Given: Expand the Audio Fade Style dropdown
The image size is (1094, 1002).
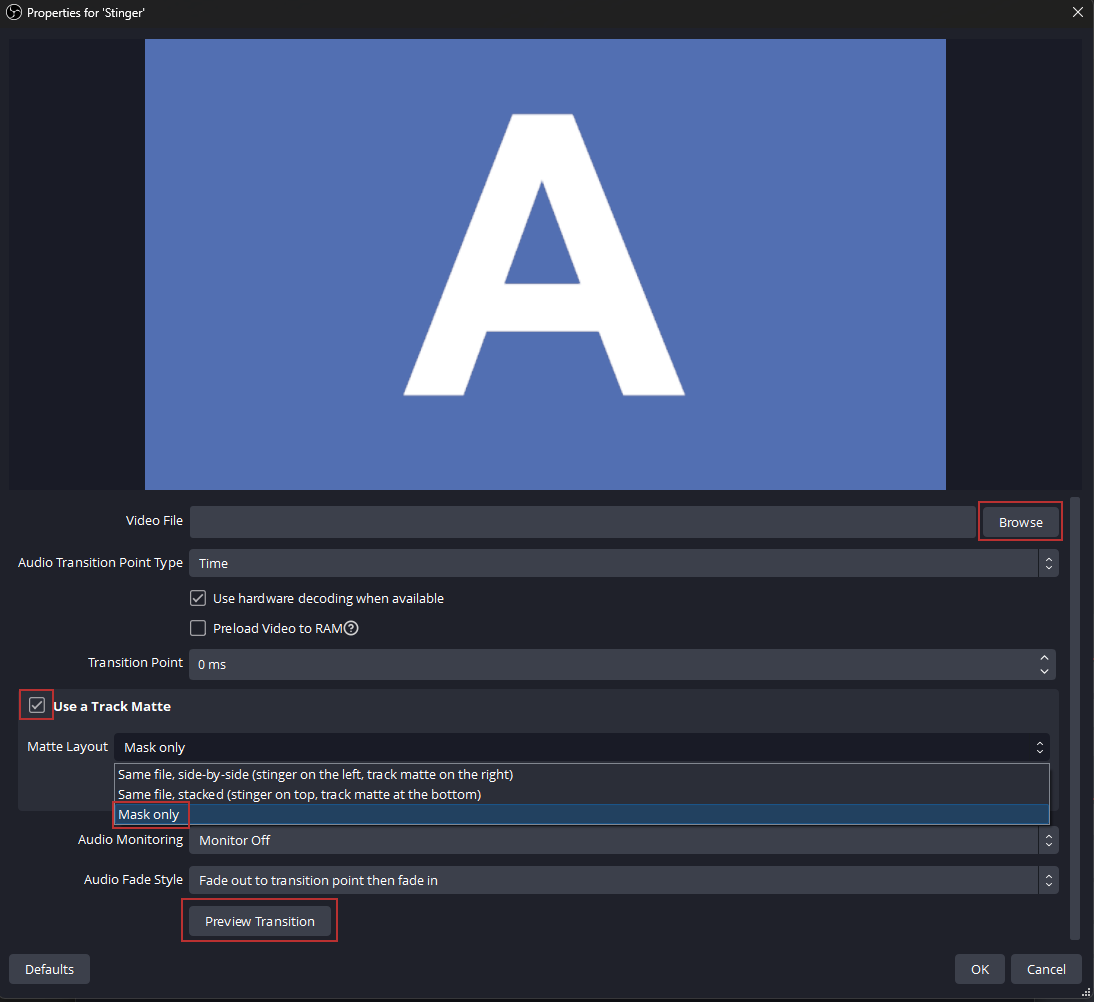Looking at the screenshot, I should pos(622,880).
